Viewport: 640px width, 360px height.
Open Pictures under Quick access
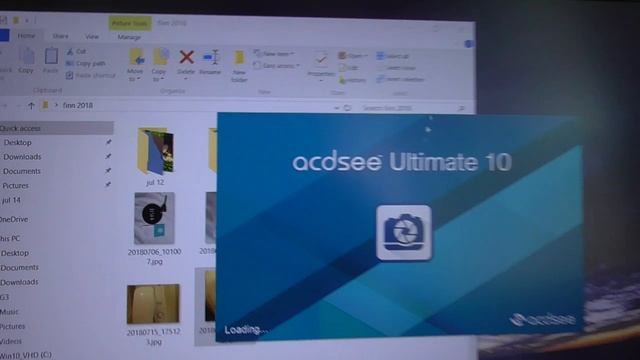pyautogui.click(x=16, y=186)
